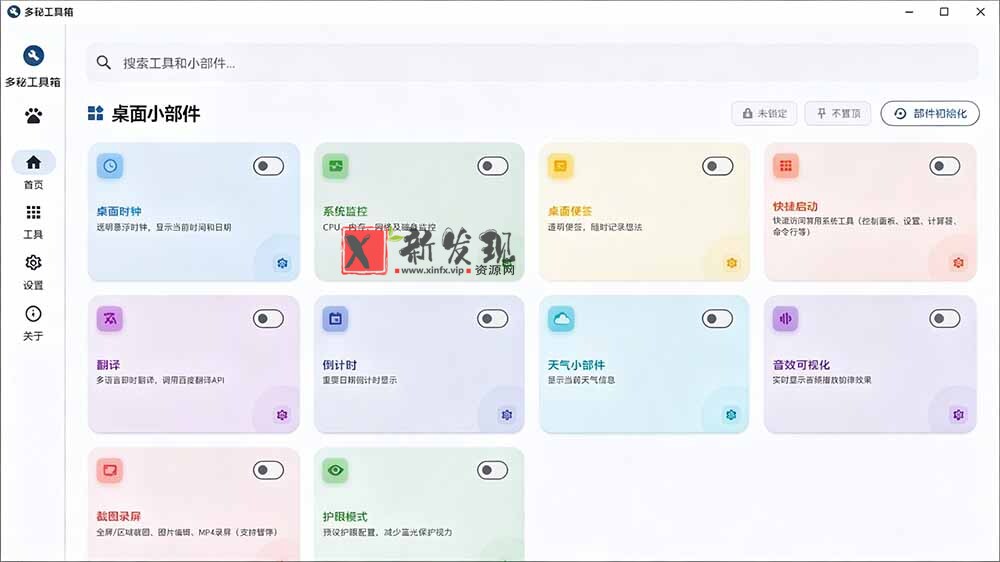
Task: Click the 倒计时 calendar icon
Action: (x=335, y=318)
